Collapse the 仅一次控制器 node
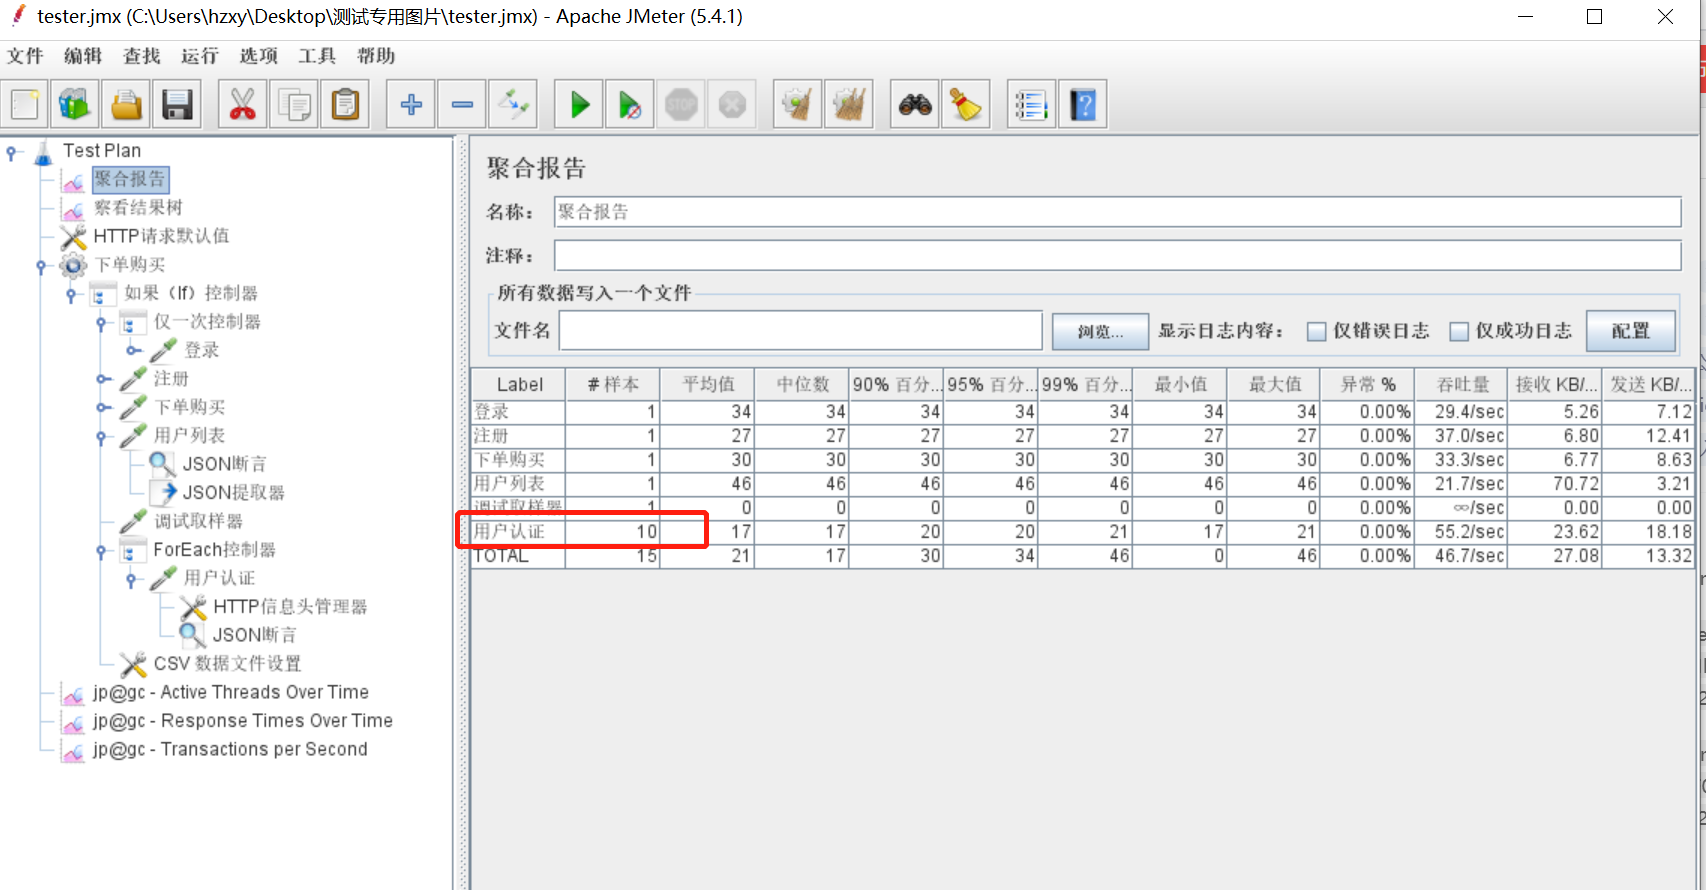 pos(101,323)
